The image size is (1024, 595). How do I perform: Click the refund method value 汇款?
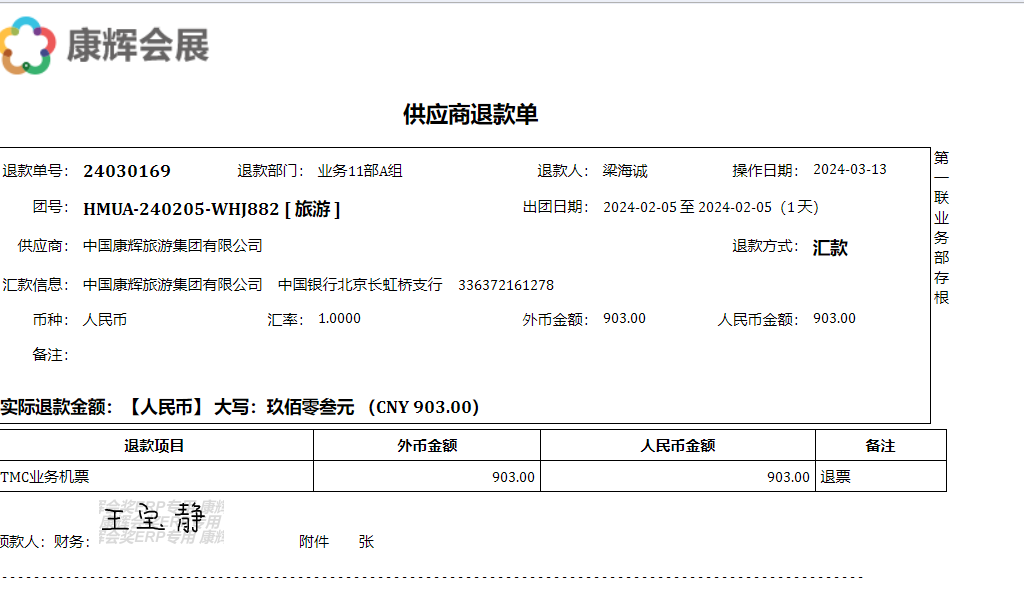[x=830, y=248]
